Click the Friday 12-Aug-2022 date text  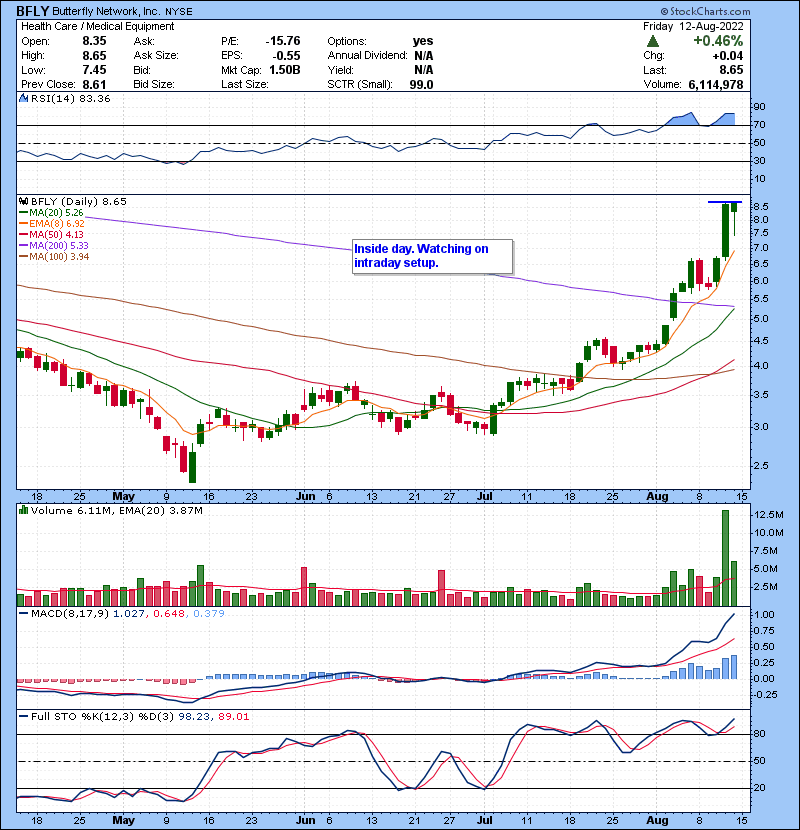[693, 26]
